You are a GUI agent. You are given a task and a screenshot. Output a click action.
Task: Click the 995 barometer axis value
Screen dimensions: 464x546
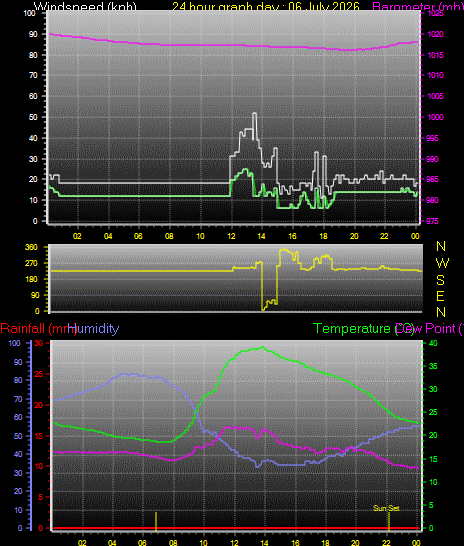pos(433,138)
